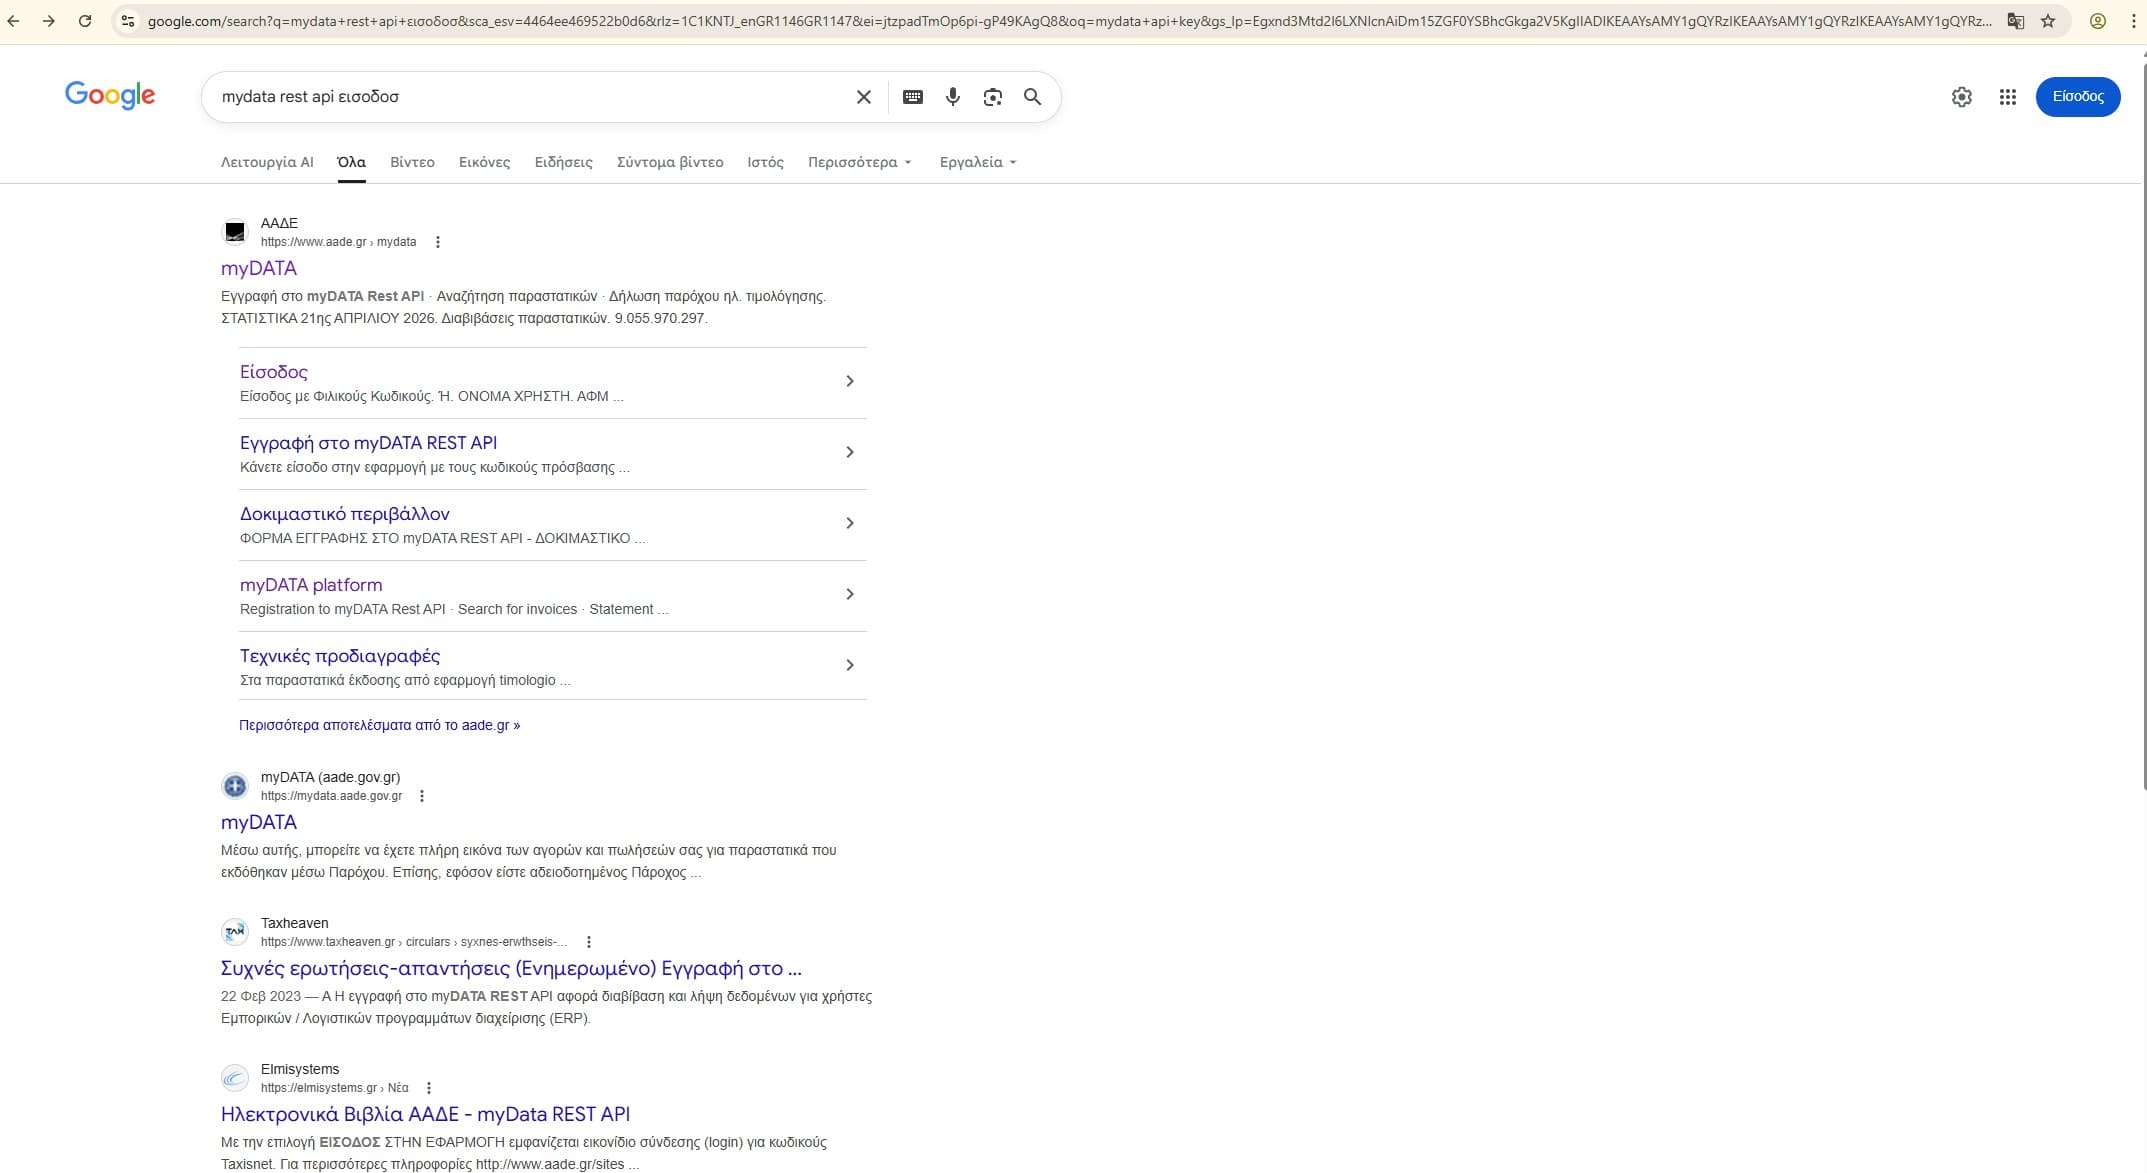The image size is (2147, 1173).
Task: Click the browser address bar URL
Action: coord(1068,21)
